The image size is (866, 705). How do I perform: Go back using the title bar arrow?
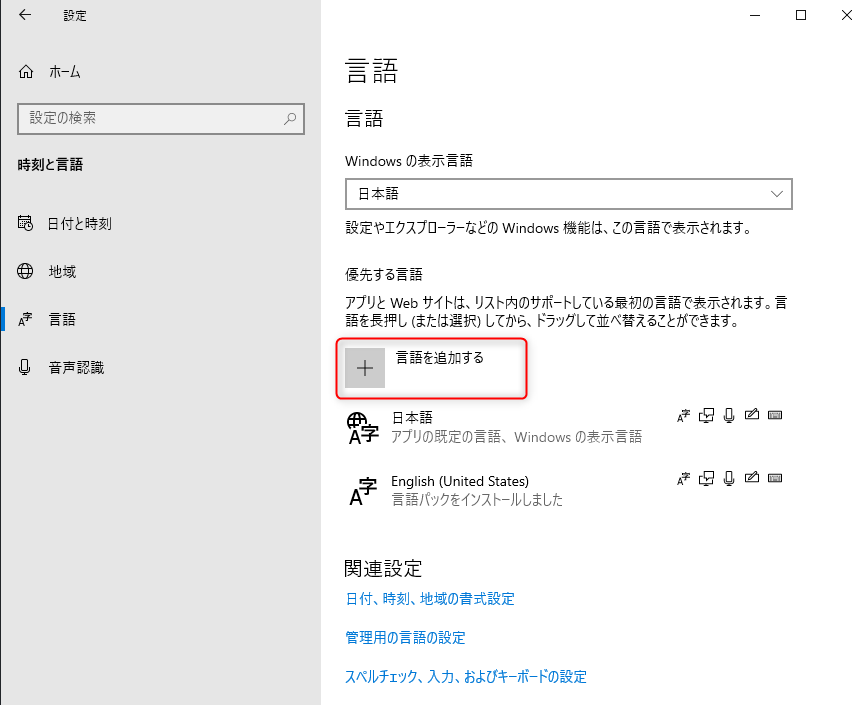(x=24, y=15)
